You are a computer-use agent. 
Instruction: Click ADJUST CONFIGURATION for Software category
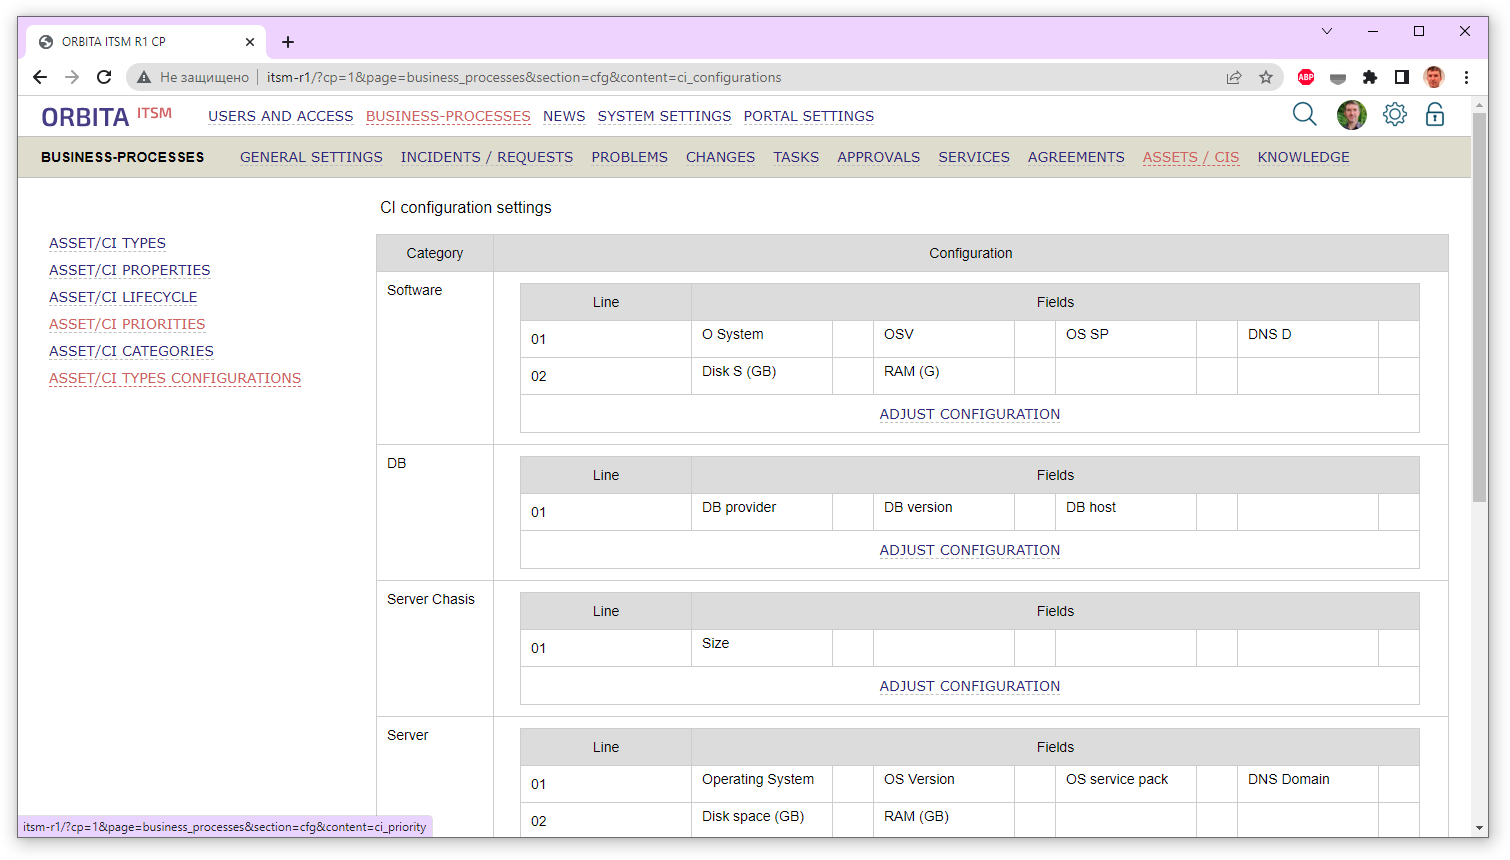click(x=969, y=414)
